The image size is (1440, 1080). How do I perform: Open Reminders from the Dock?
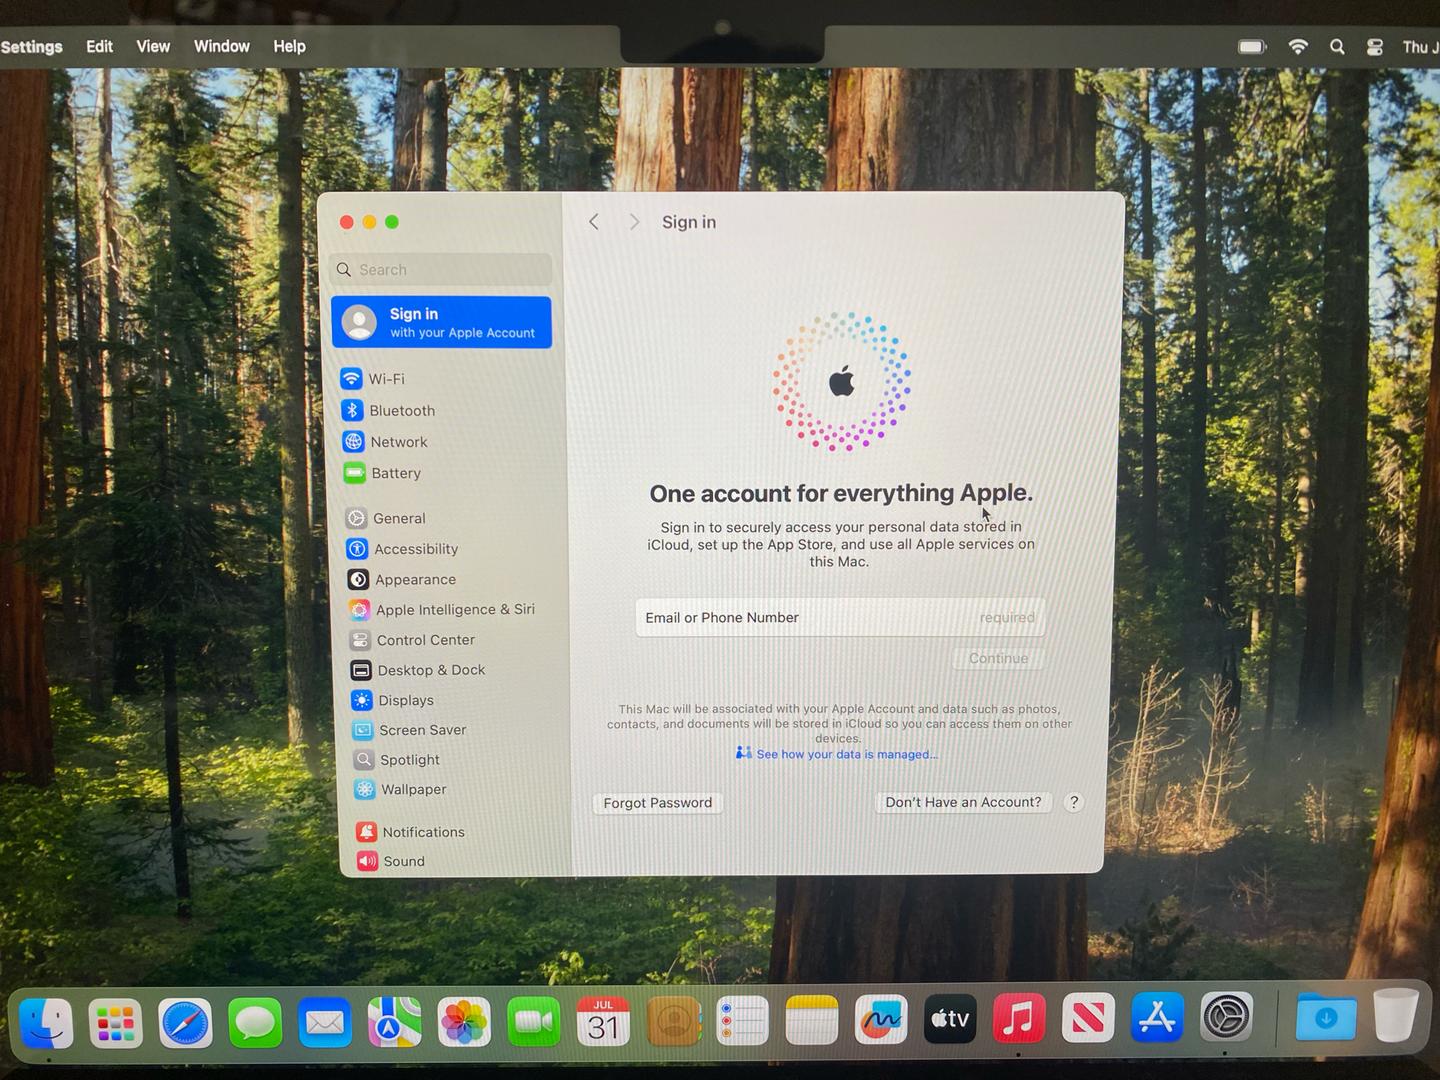point(742,1022)
